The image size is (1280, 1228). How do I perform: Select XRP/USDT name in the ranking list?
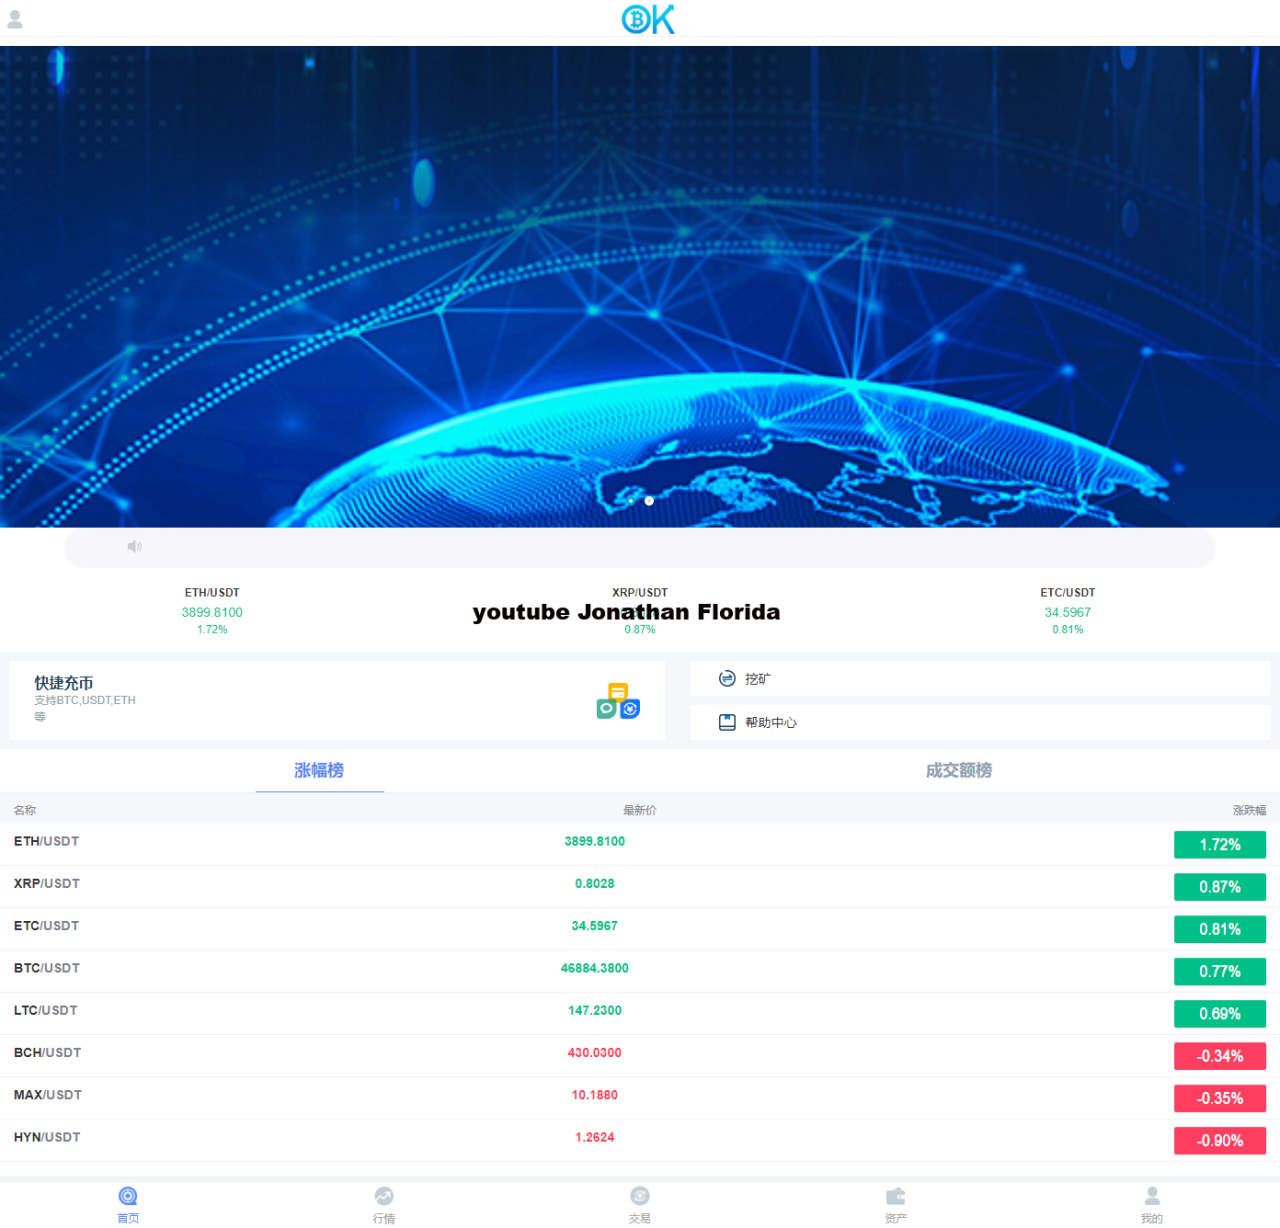pos(47,884)
